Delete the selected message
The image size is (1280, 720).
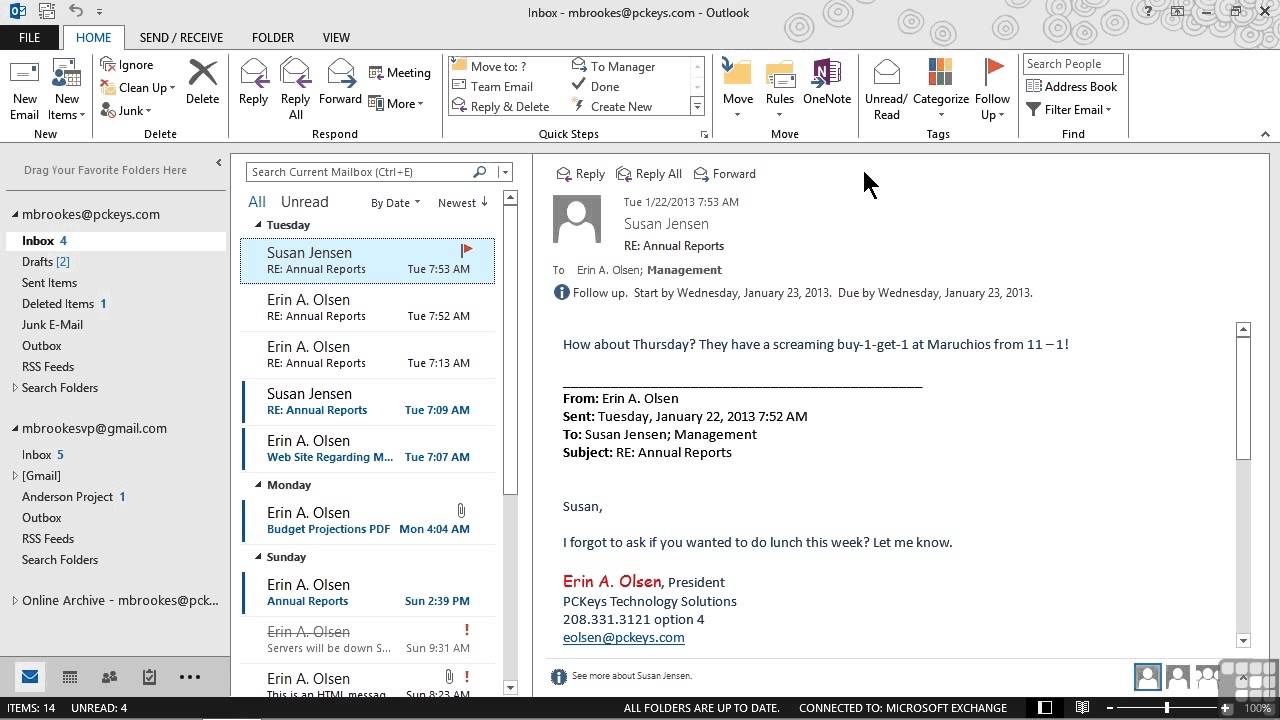202,82
